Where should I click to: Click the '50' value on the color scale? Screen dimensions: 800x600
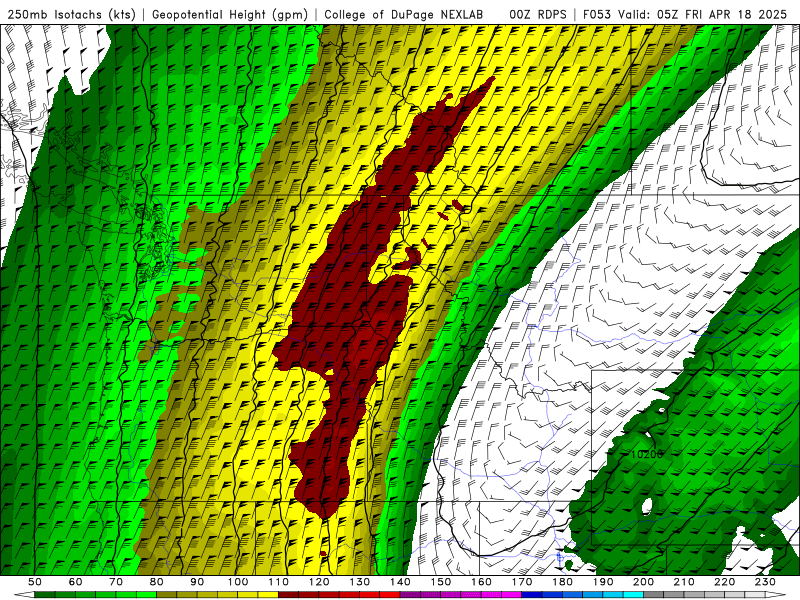pyautogui.click(x=35, y=582)
